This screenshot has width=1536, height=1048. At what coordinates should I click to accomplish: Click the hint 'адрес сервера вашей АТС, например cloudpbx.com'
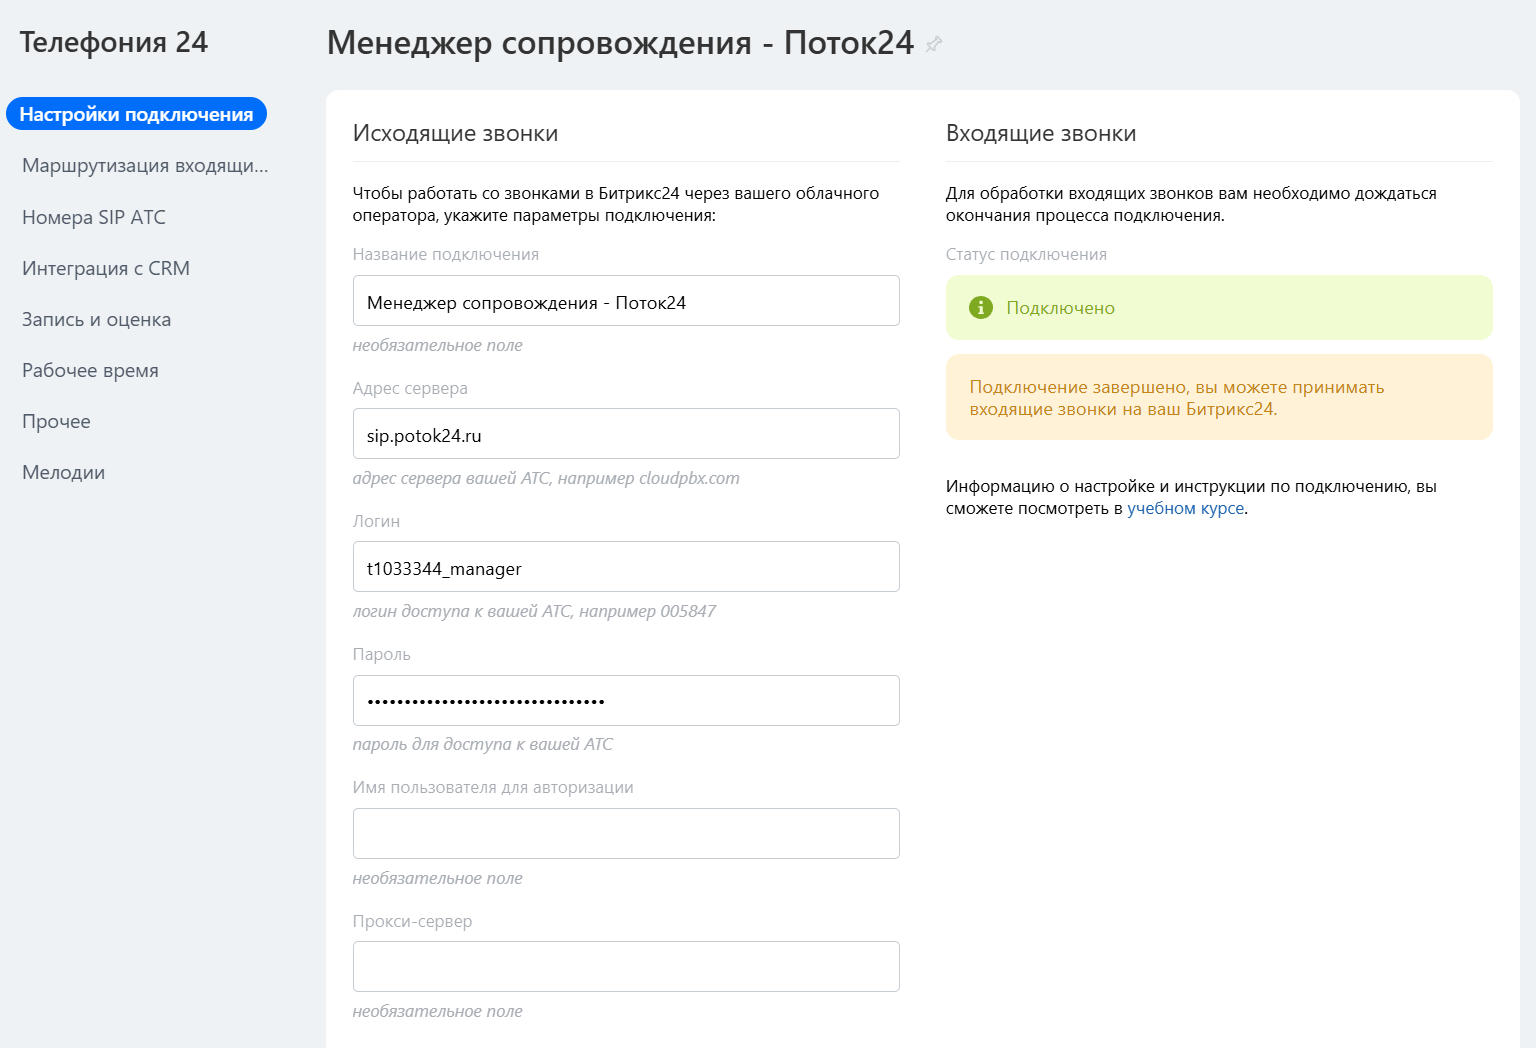click(x=546, y=478)
